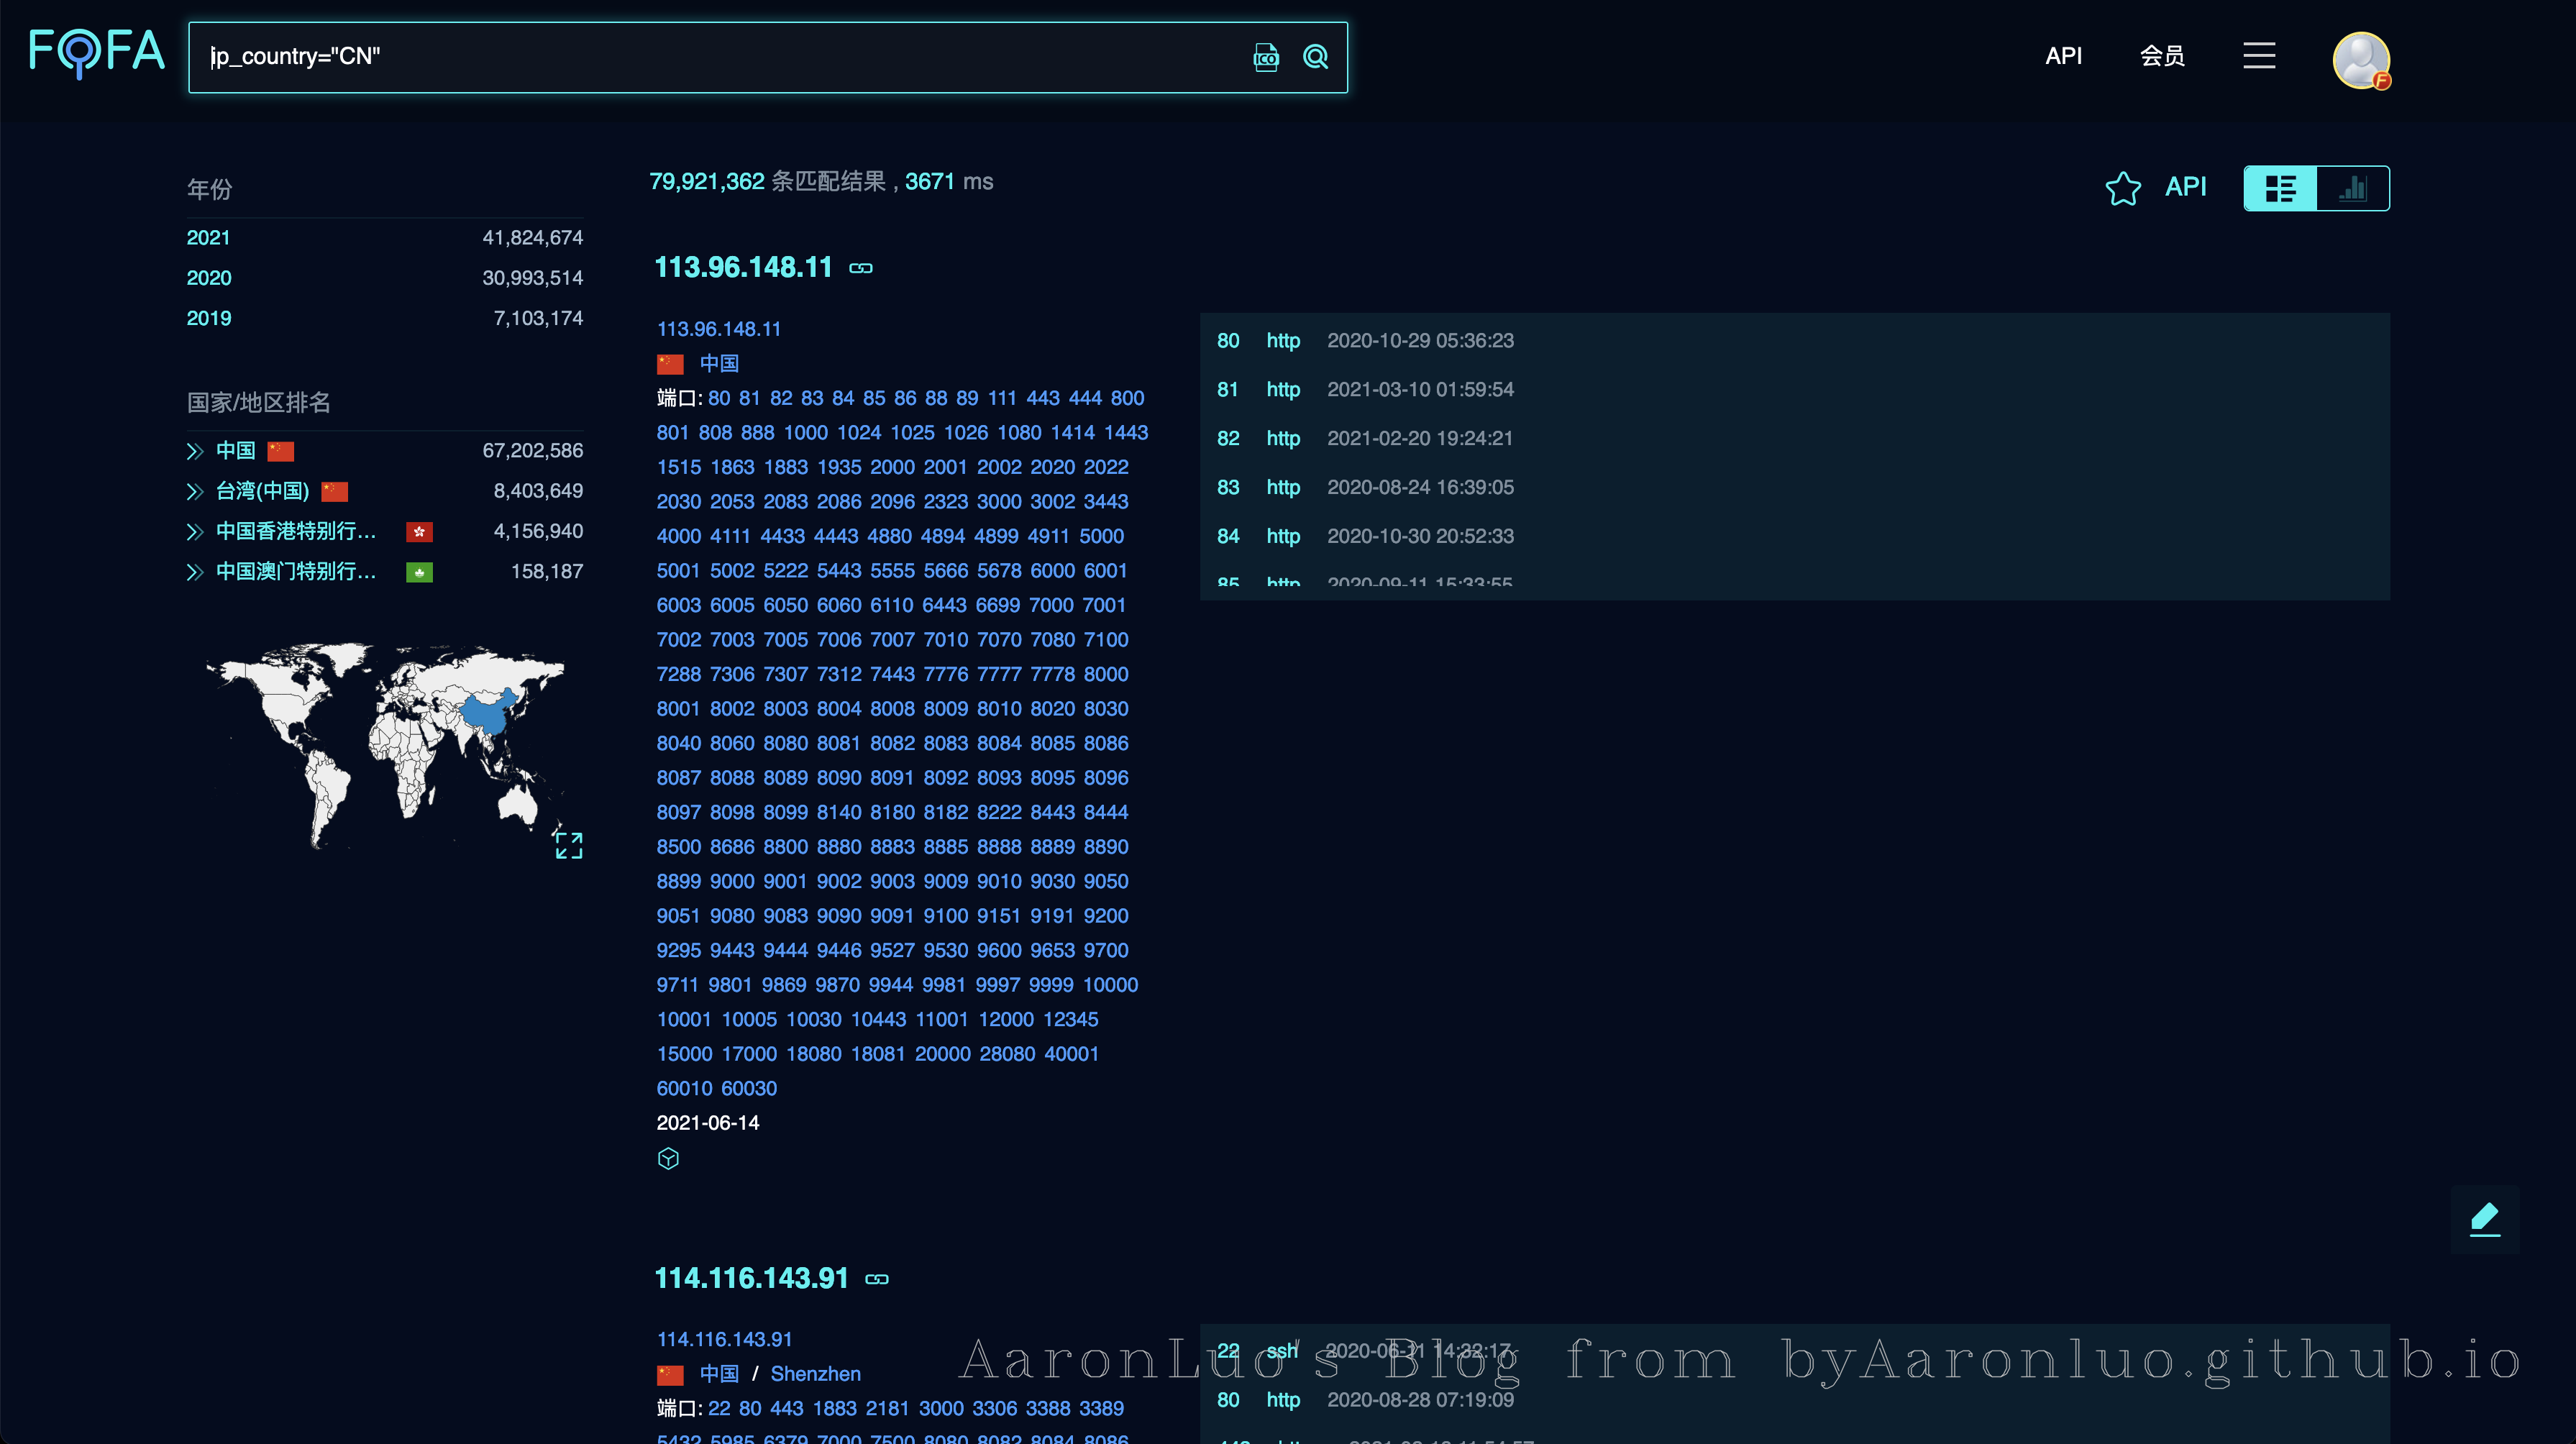Expand the 中国 country entry
This screenshot has width=2576, height=1444.
pos(195,451)
